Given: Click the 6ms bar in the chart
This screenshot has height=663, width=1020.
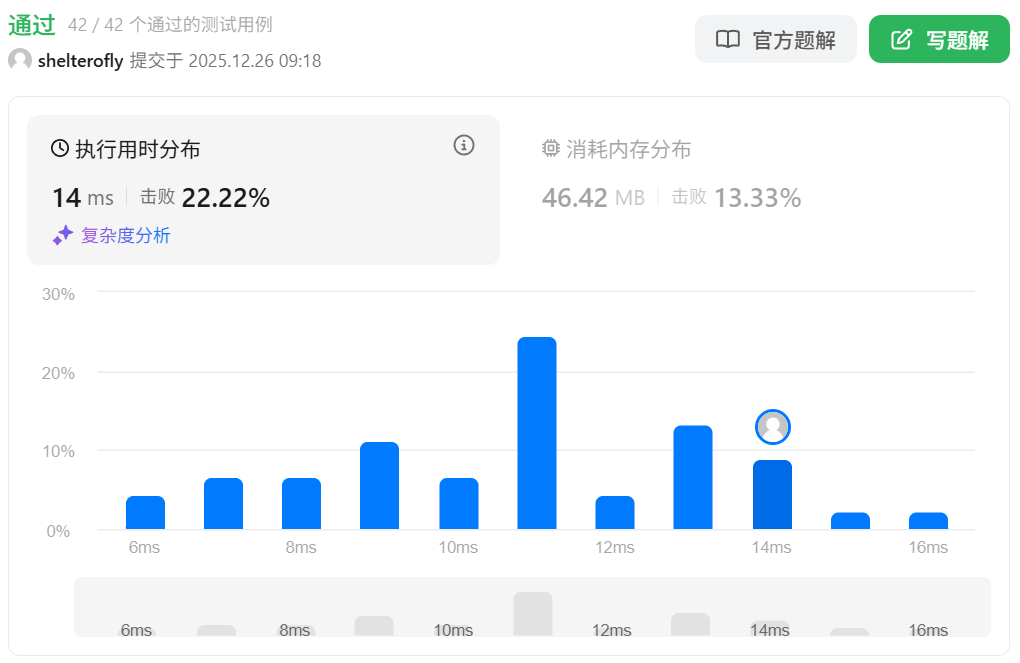Looking at the screenshot, I should 145,512.
